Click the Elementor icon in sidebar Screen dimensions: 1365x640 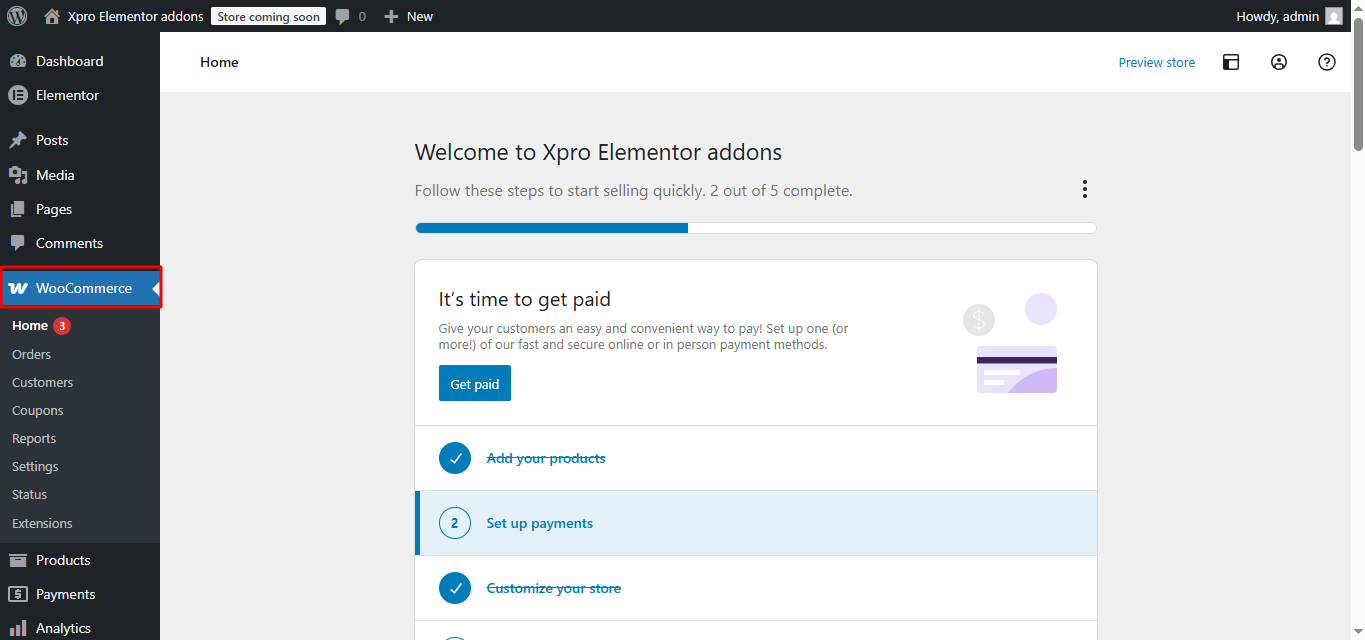[x=17, y=96]
